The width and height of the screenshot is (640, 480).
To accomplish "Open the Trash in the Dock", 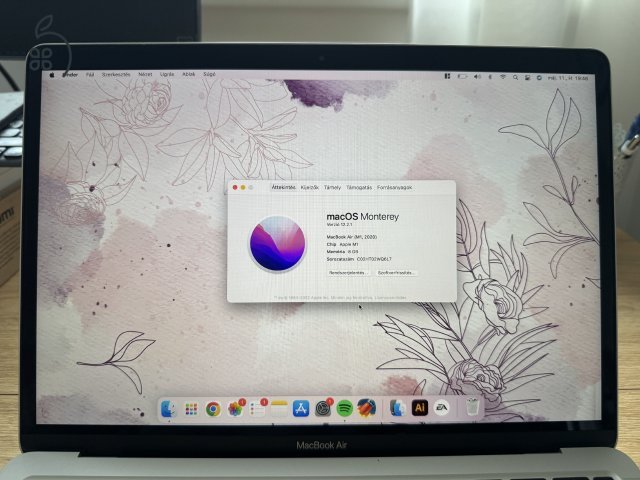I will pos(472,407).
